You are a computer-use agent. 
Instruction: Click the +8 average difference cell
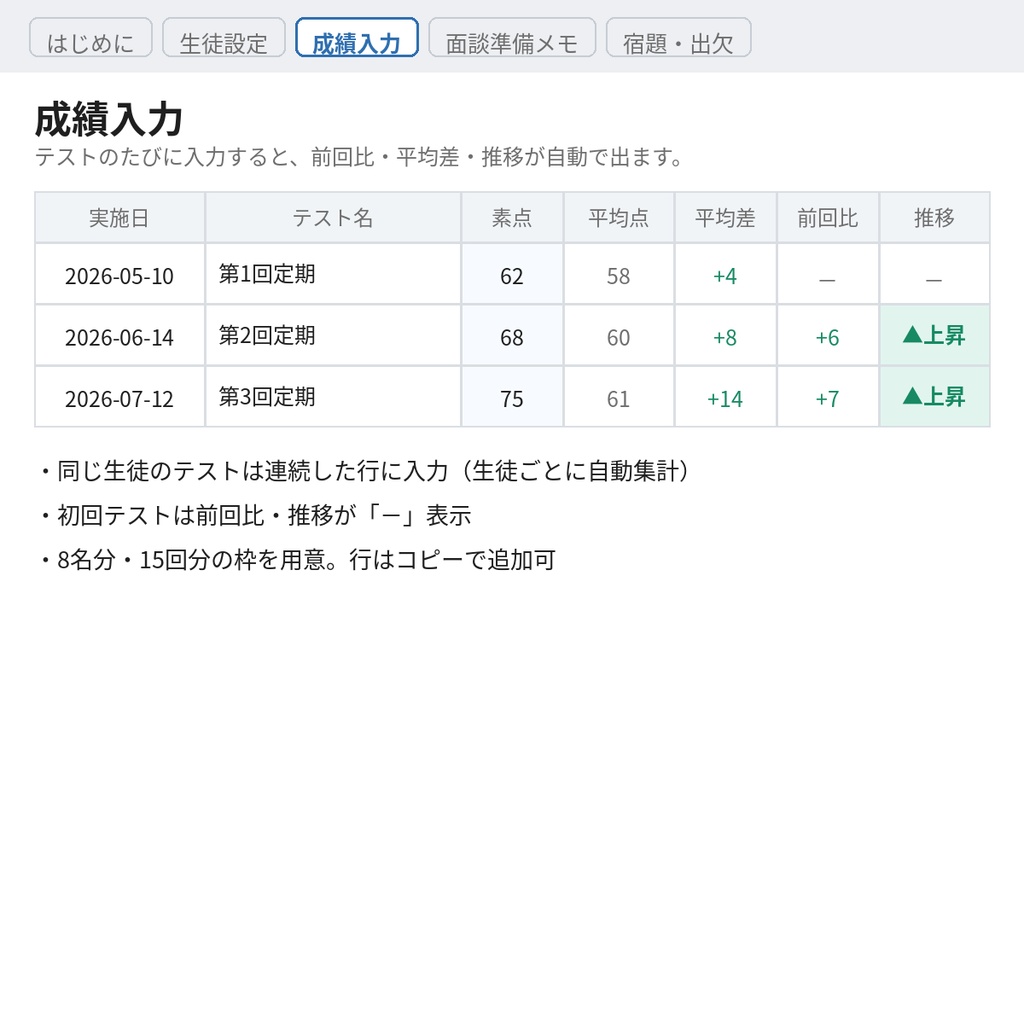tap(725, 336)
